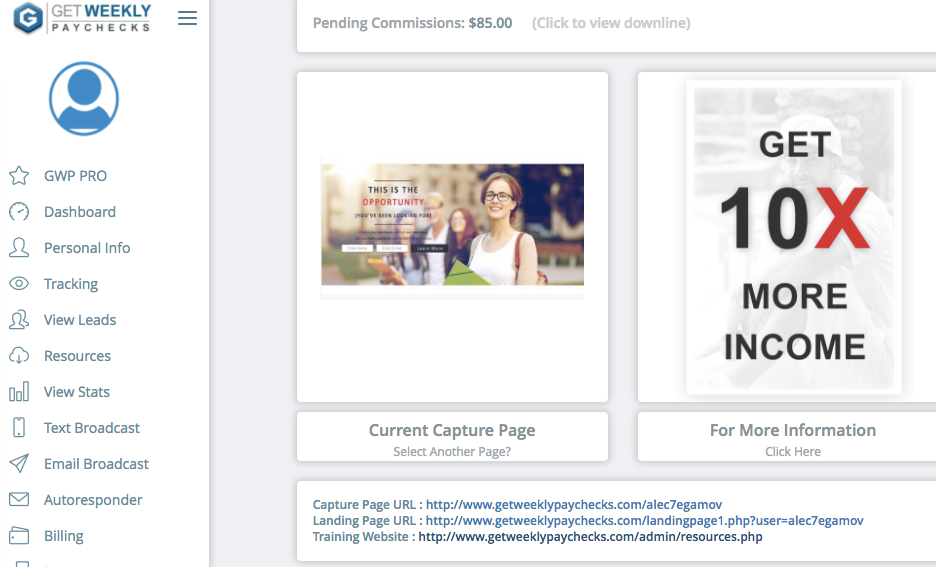The image size is (936, 567).
Task: Open Email Broadcast section
Action: click(x=97, y=464)
